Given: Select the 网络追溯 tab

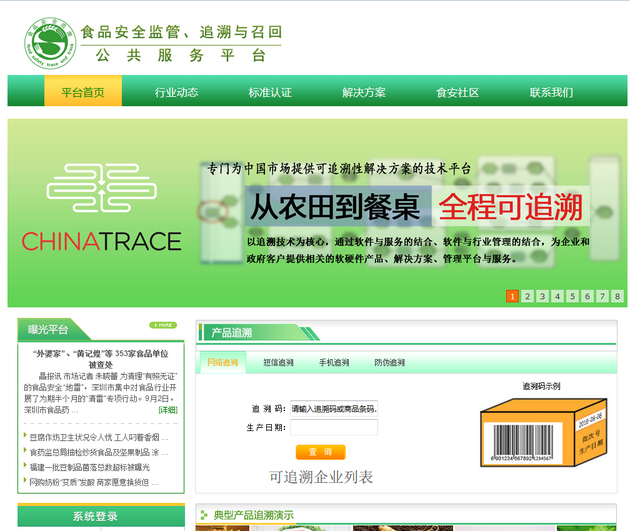Looking at the screenshot, I should click(223, 363).
